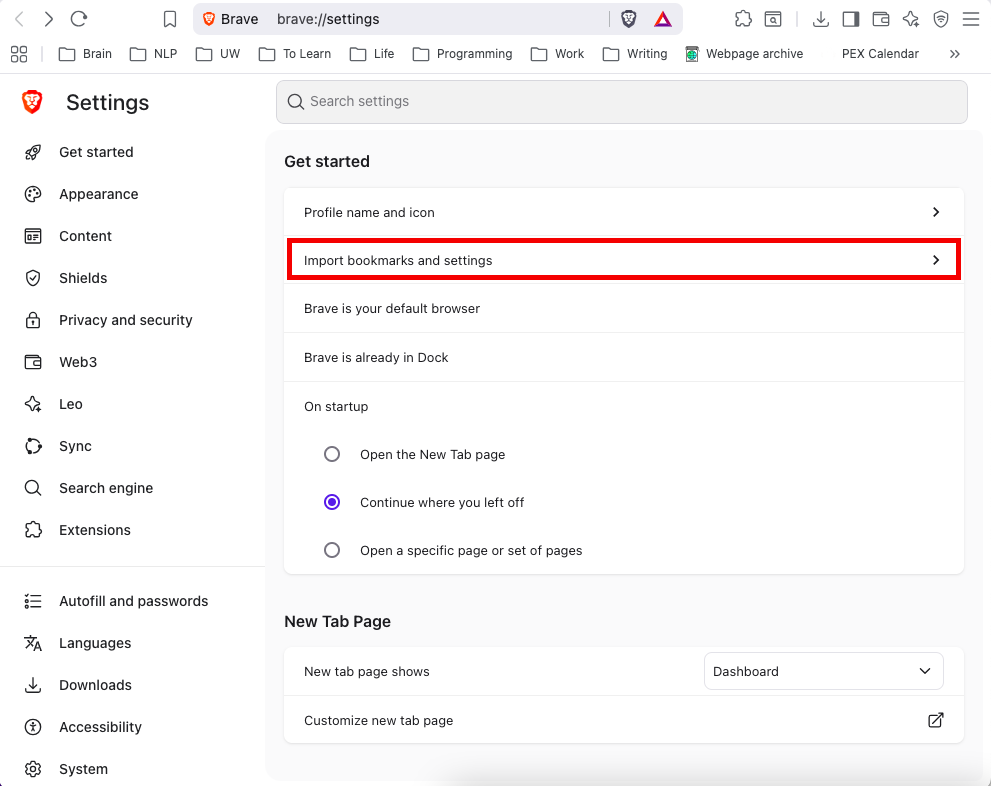Open Leo AI star icon in toolbar

pos(911,19)
